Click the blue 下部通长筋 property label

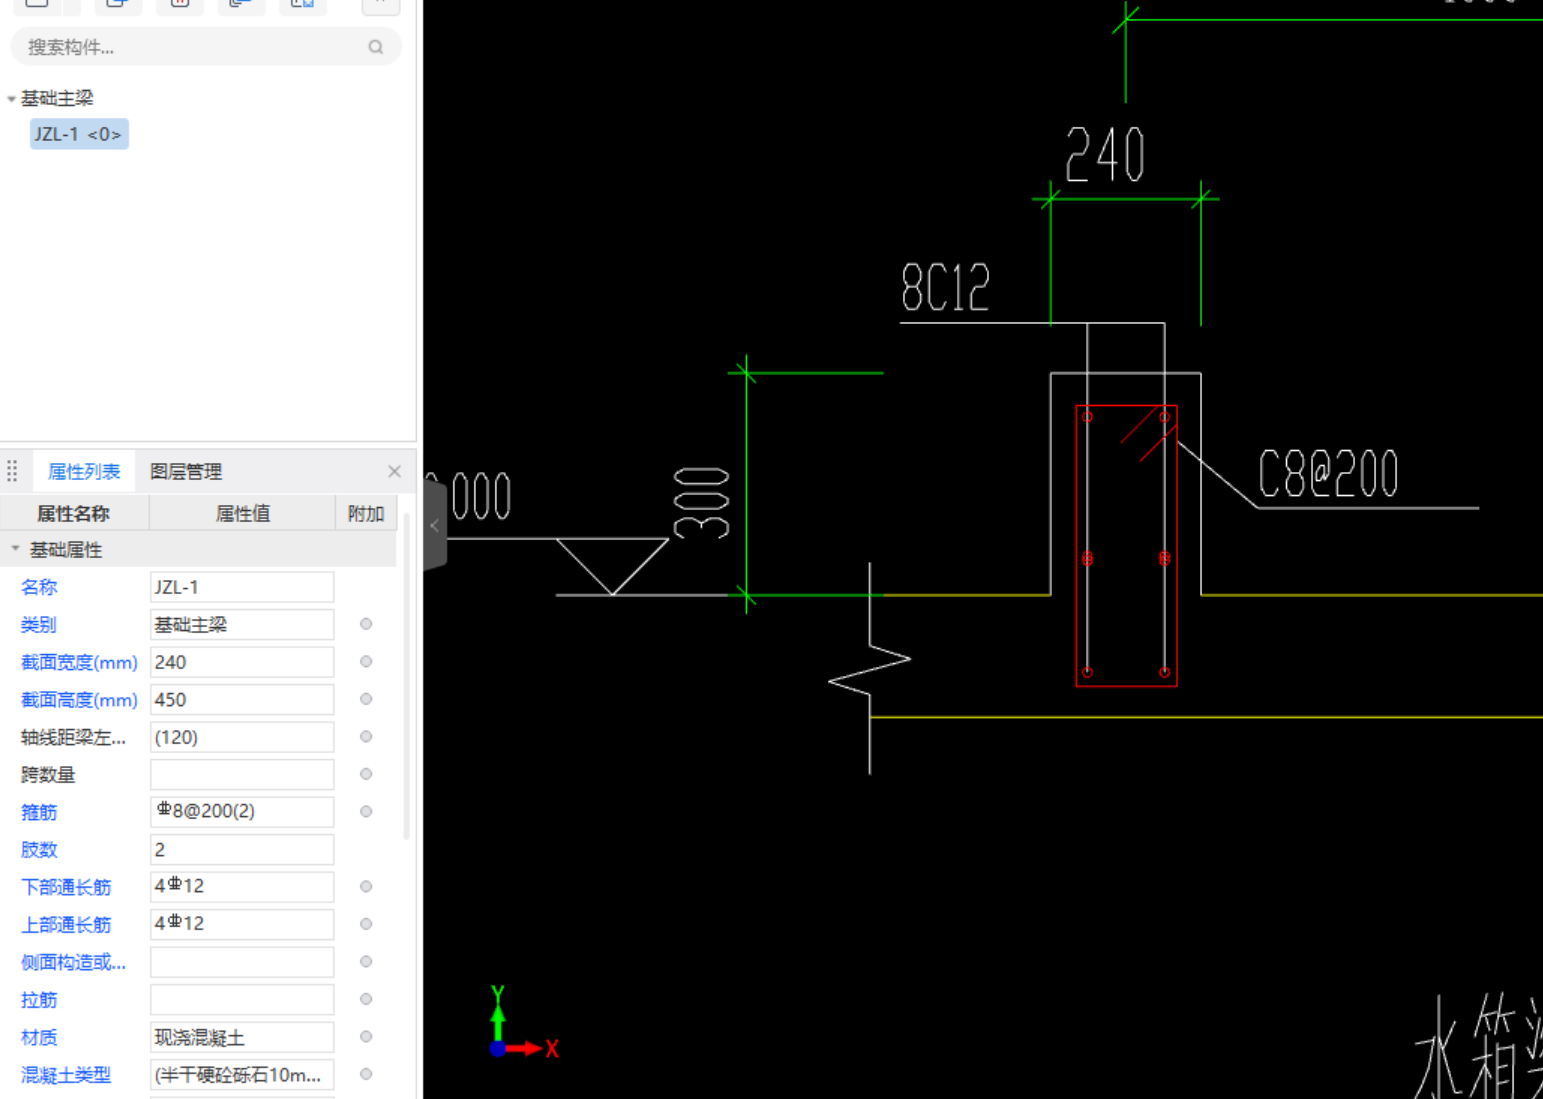pyautogui.click(x=66, y=887)
